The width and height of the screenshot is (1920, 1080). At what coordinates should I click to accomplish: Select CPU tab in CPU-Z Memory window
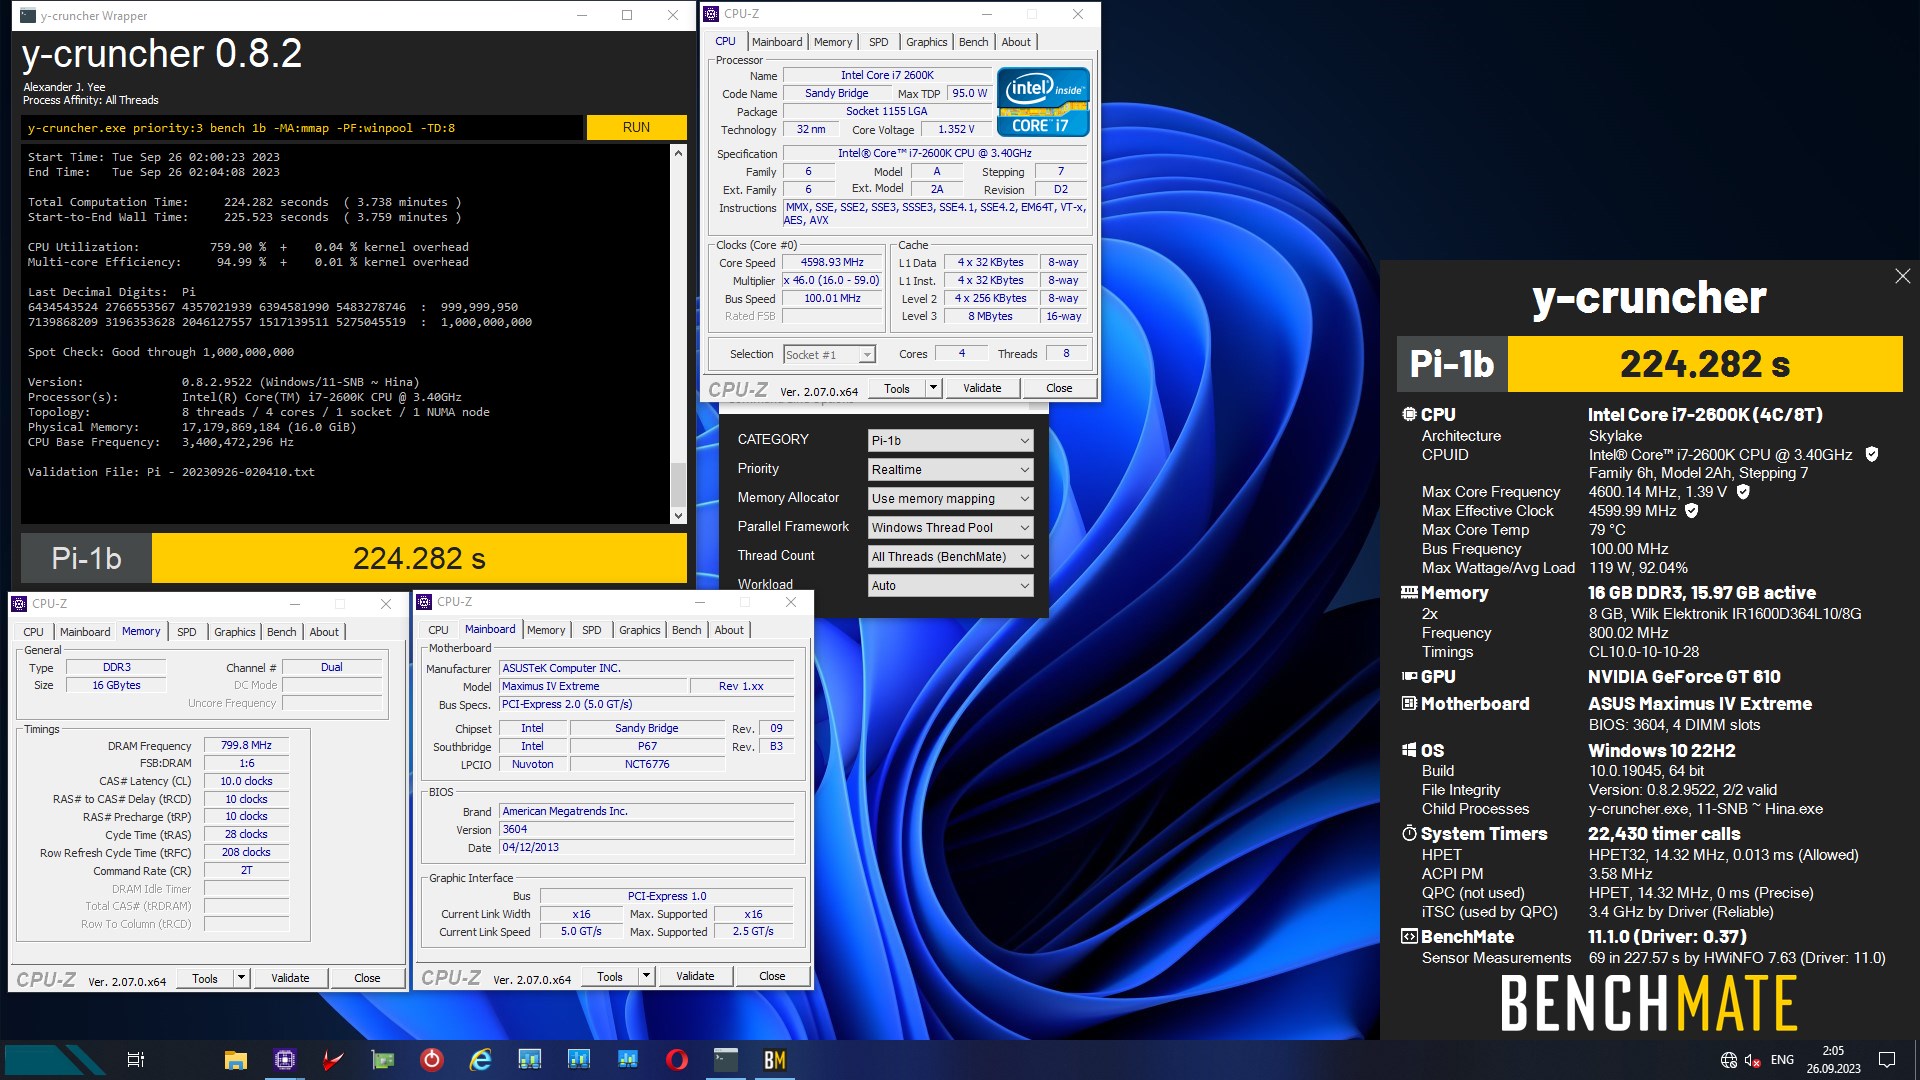pyautogui.click(x=33, y=632)
